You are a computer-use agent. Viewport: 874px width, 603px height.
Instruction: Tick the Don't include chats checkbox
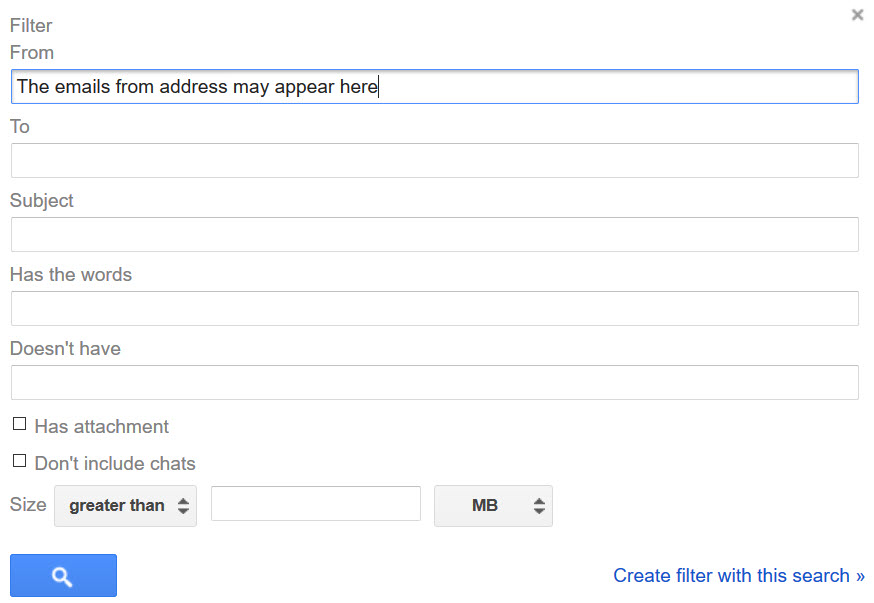pyautogui.click(x=19, y=461)
